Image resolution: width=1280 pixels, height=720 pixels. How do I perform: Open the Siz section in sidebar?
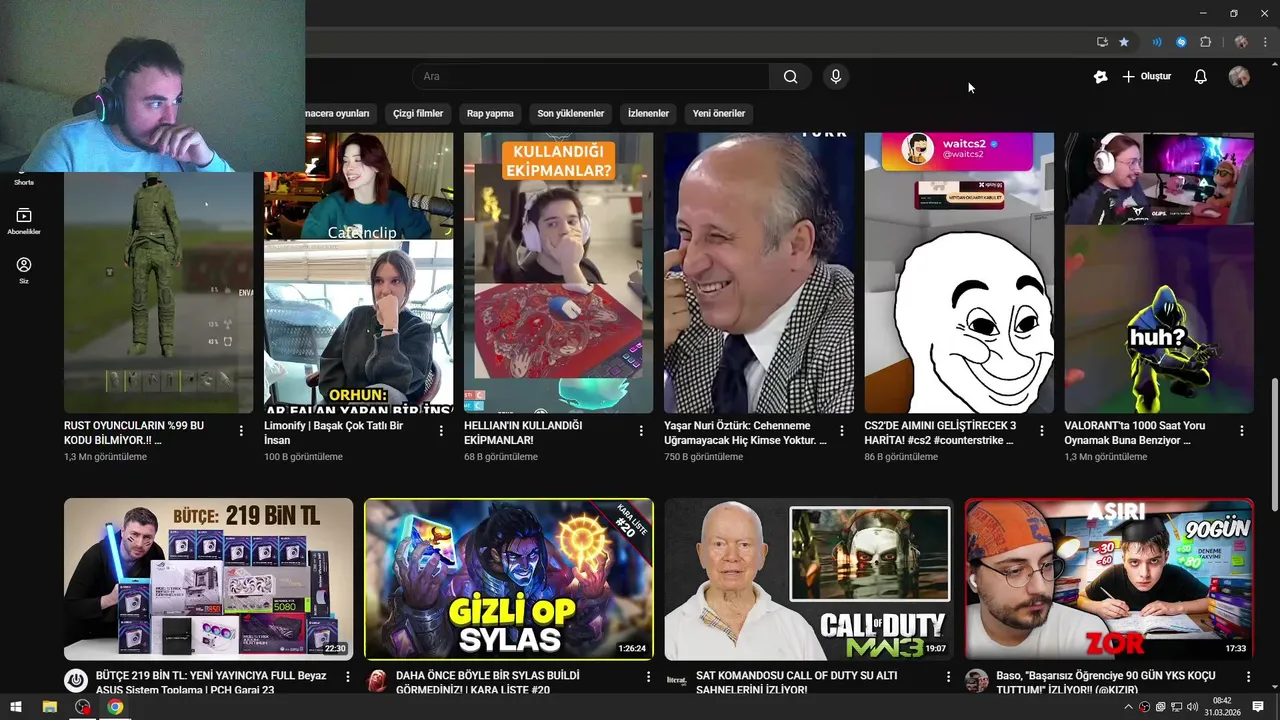pyautogui.click(x=24, y=270)
